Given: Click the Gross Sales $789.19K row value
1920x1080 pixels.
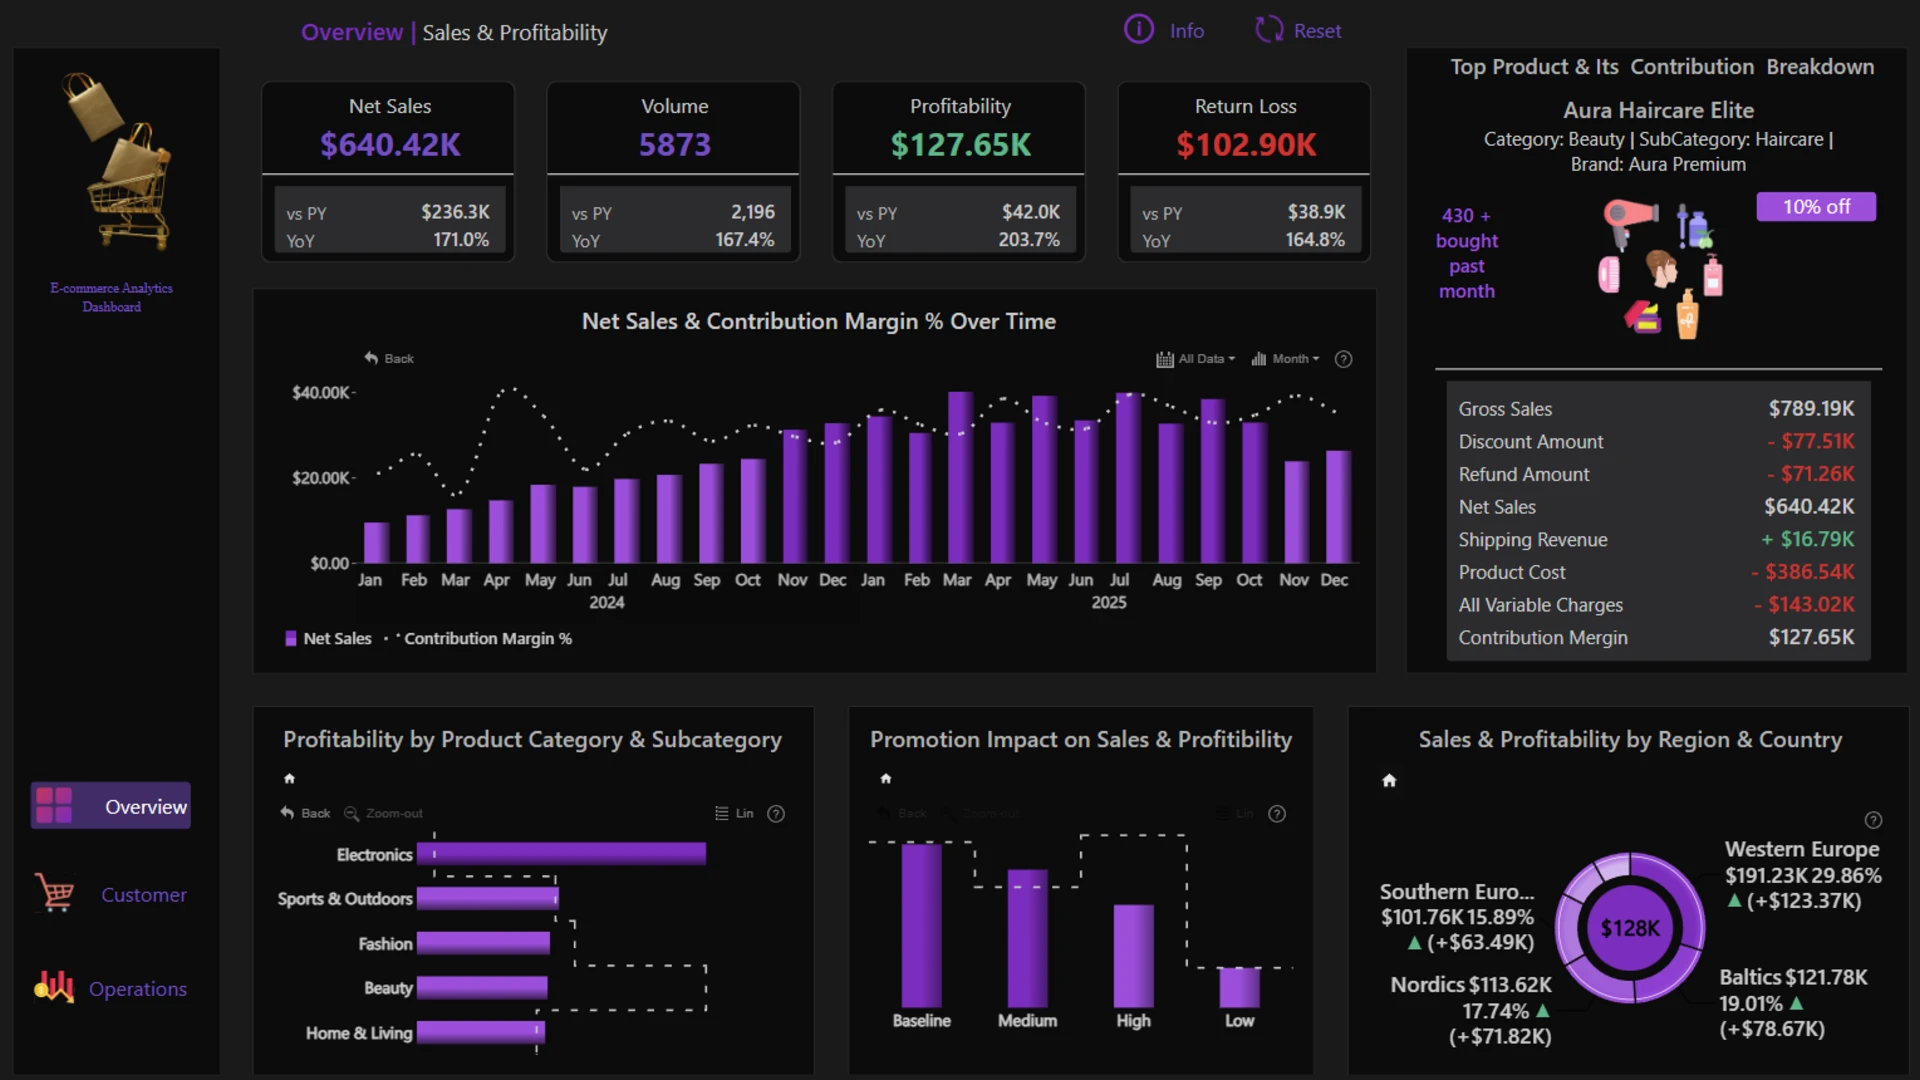Looking at the screenshot, I should (x=1811, y=408).
